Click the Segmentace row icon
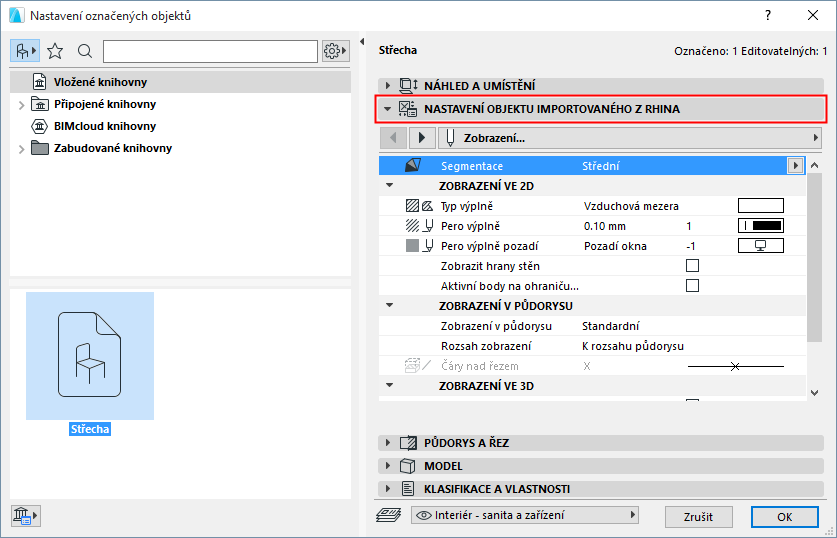Viewport: 837px width, 538px height. 412,165
